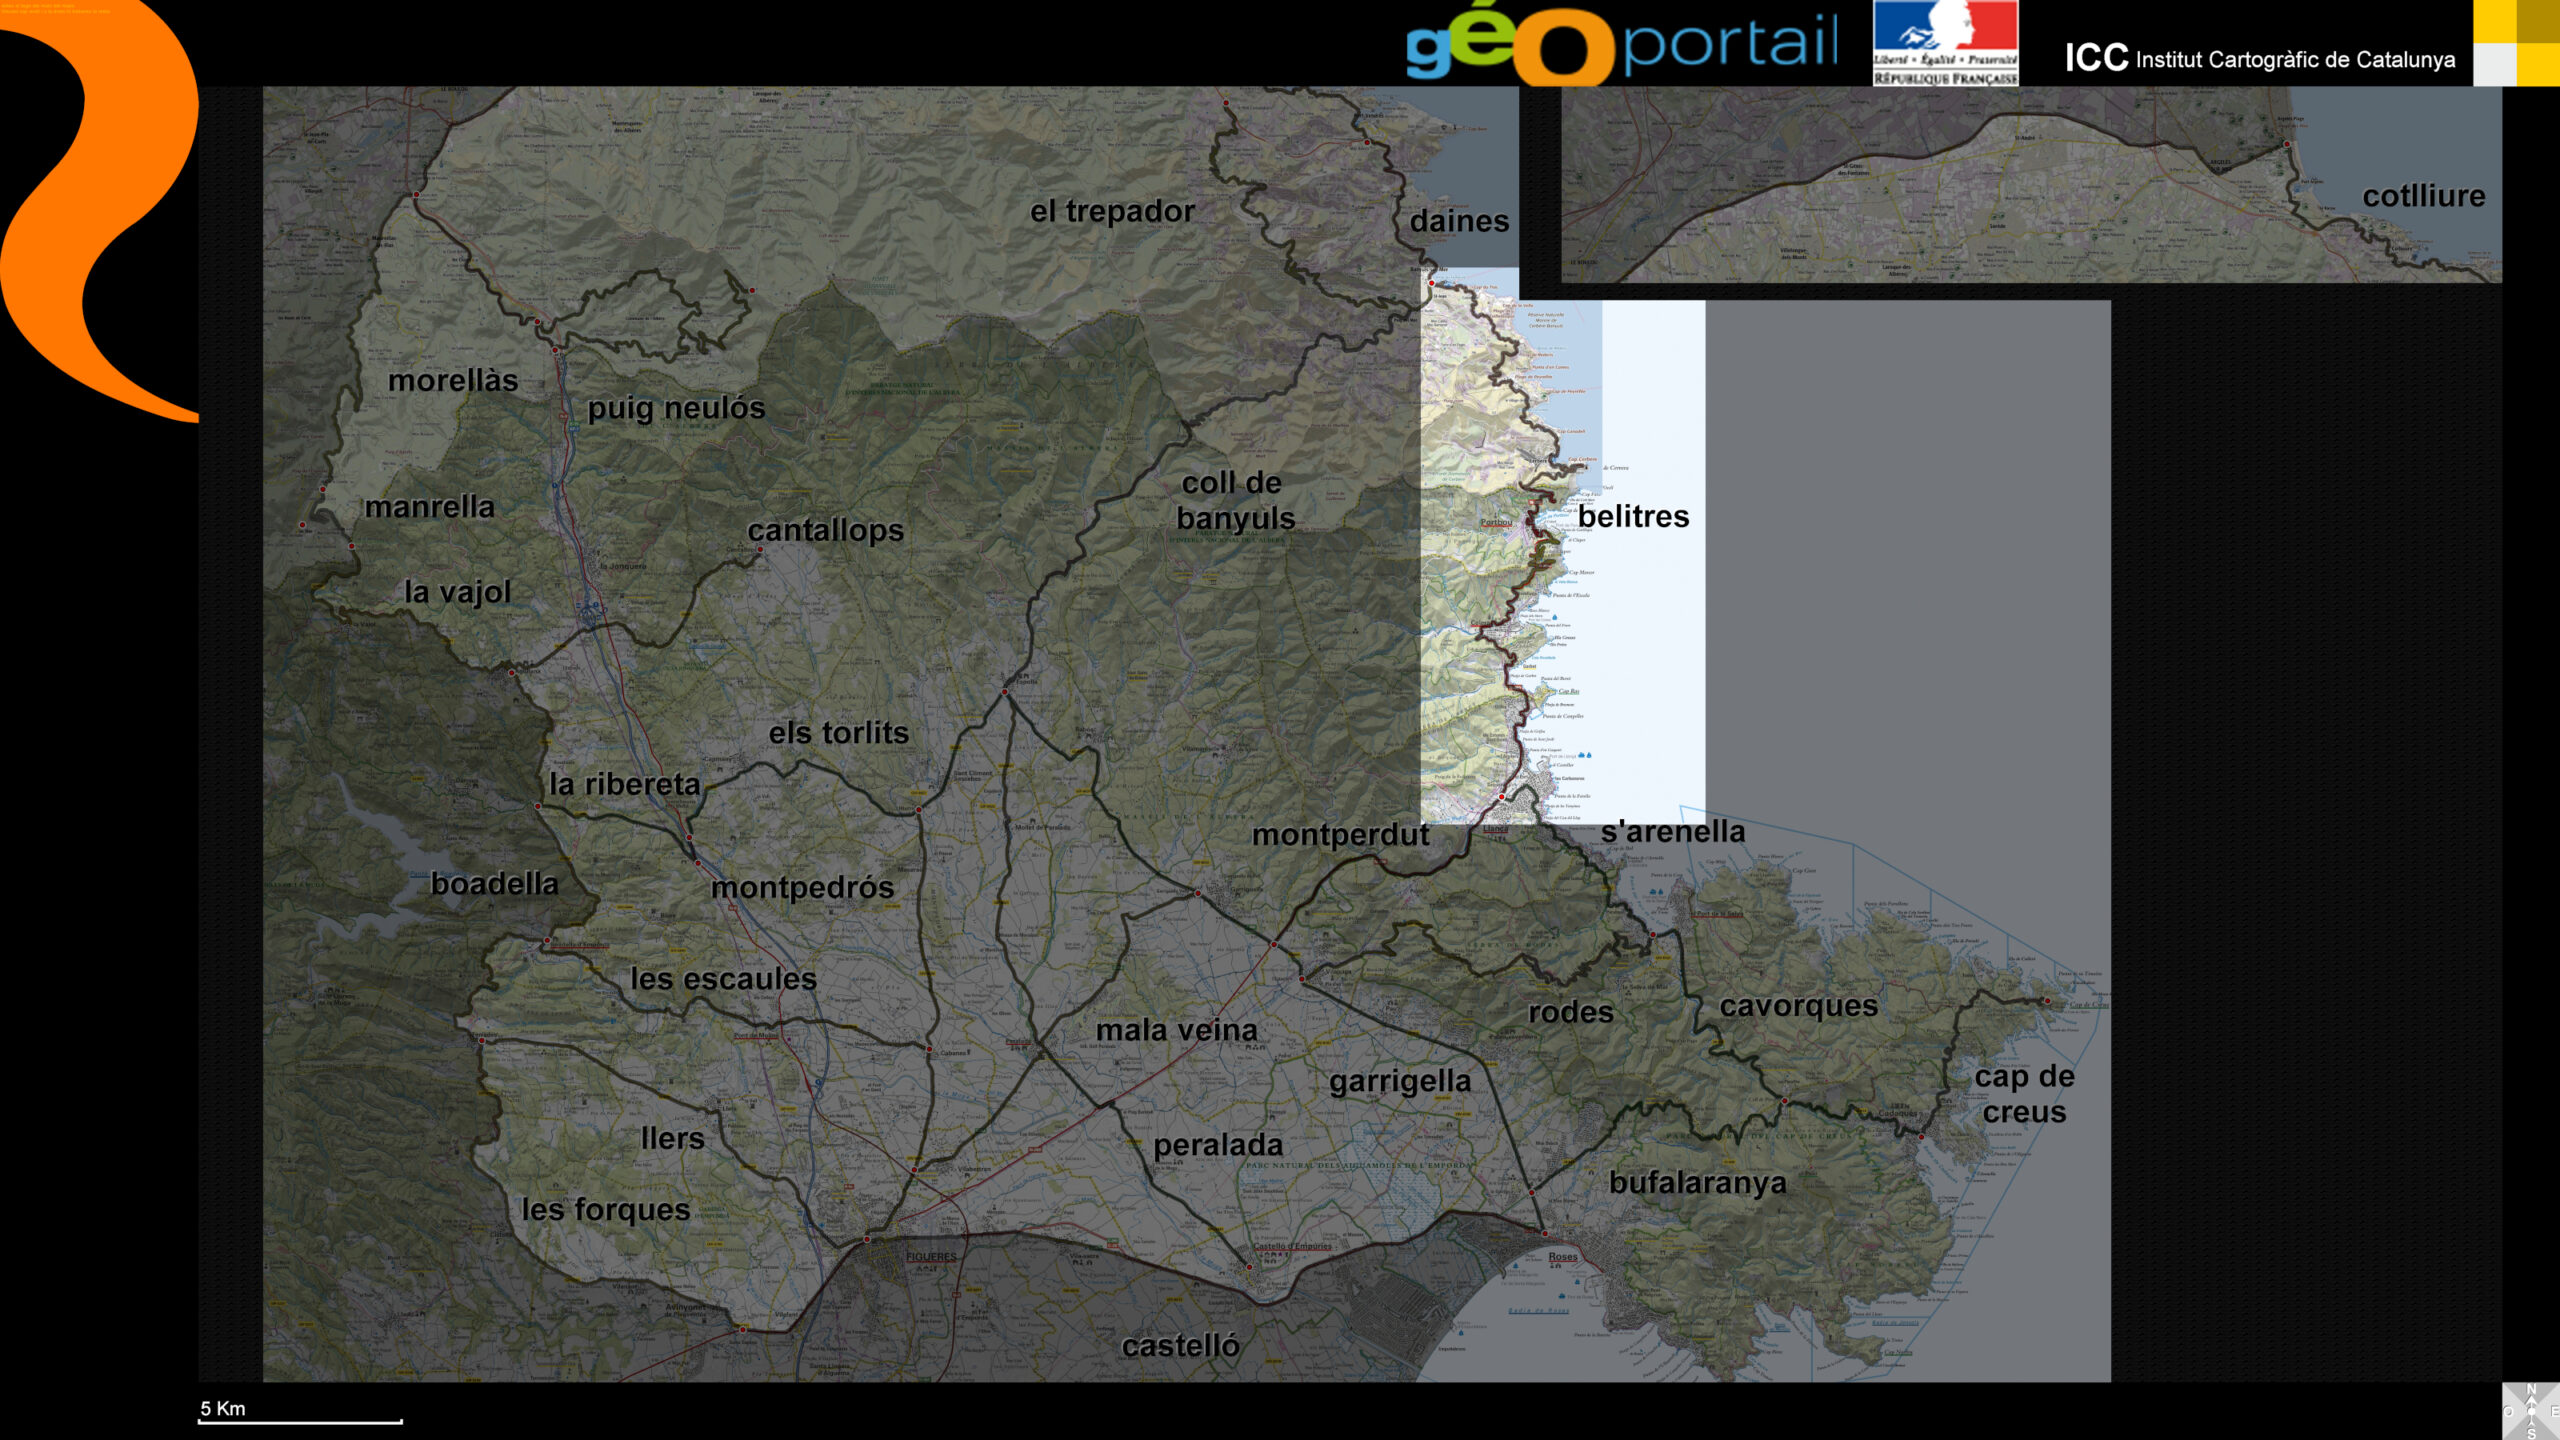2560x1440 pixels.
Task: Click the puig neulós map label
Action: pos(676,408)
